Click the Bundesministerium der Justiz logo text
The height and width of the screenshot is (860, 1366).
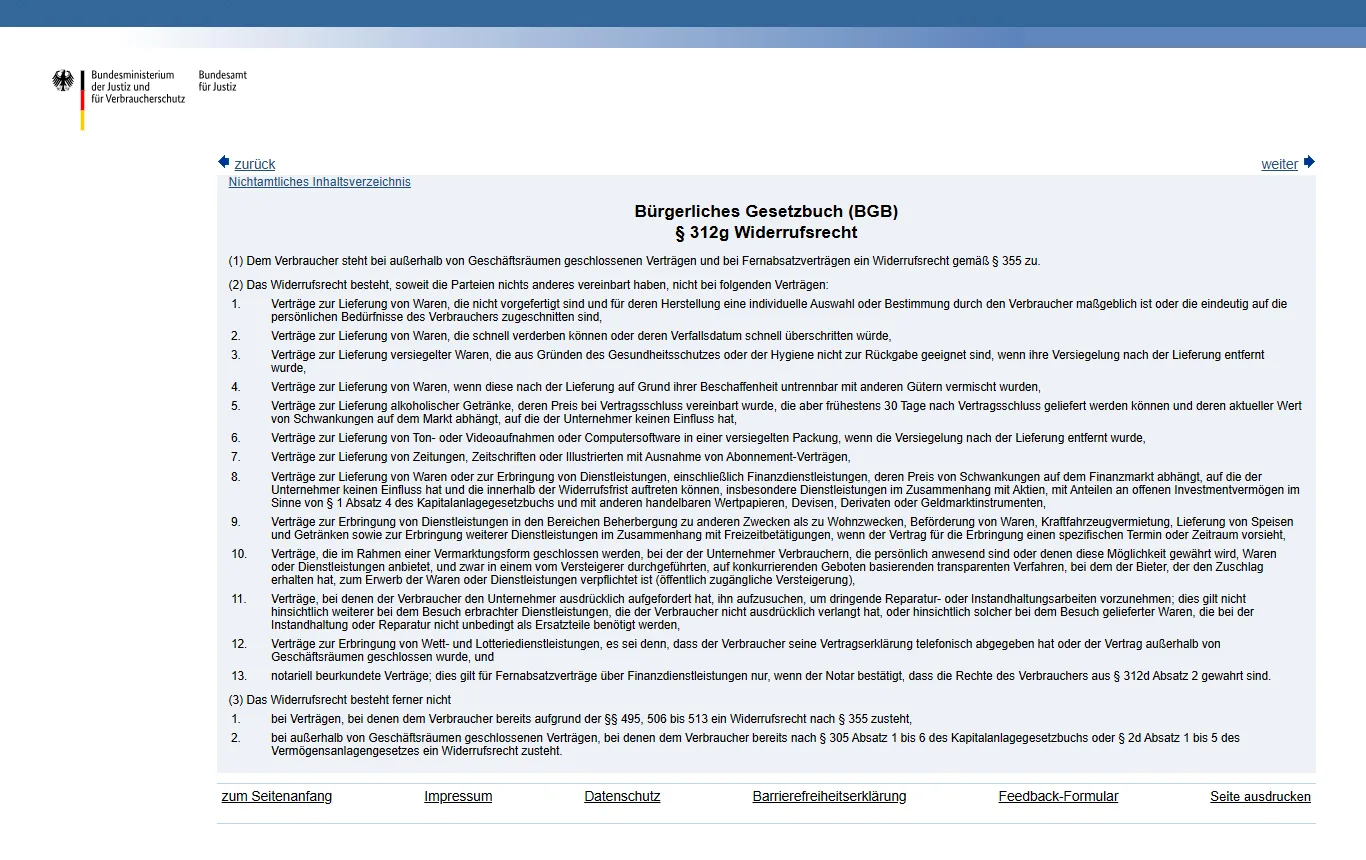(138, 87)
